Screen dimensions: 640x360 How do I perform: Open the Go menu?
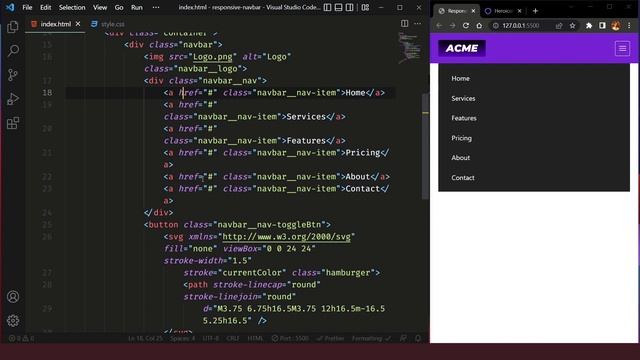(119, 7)
